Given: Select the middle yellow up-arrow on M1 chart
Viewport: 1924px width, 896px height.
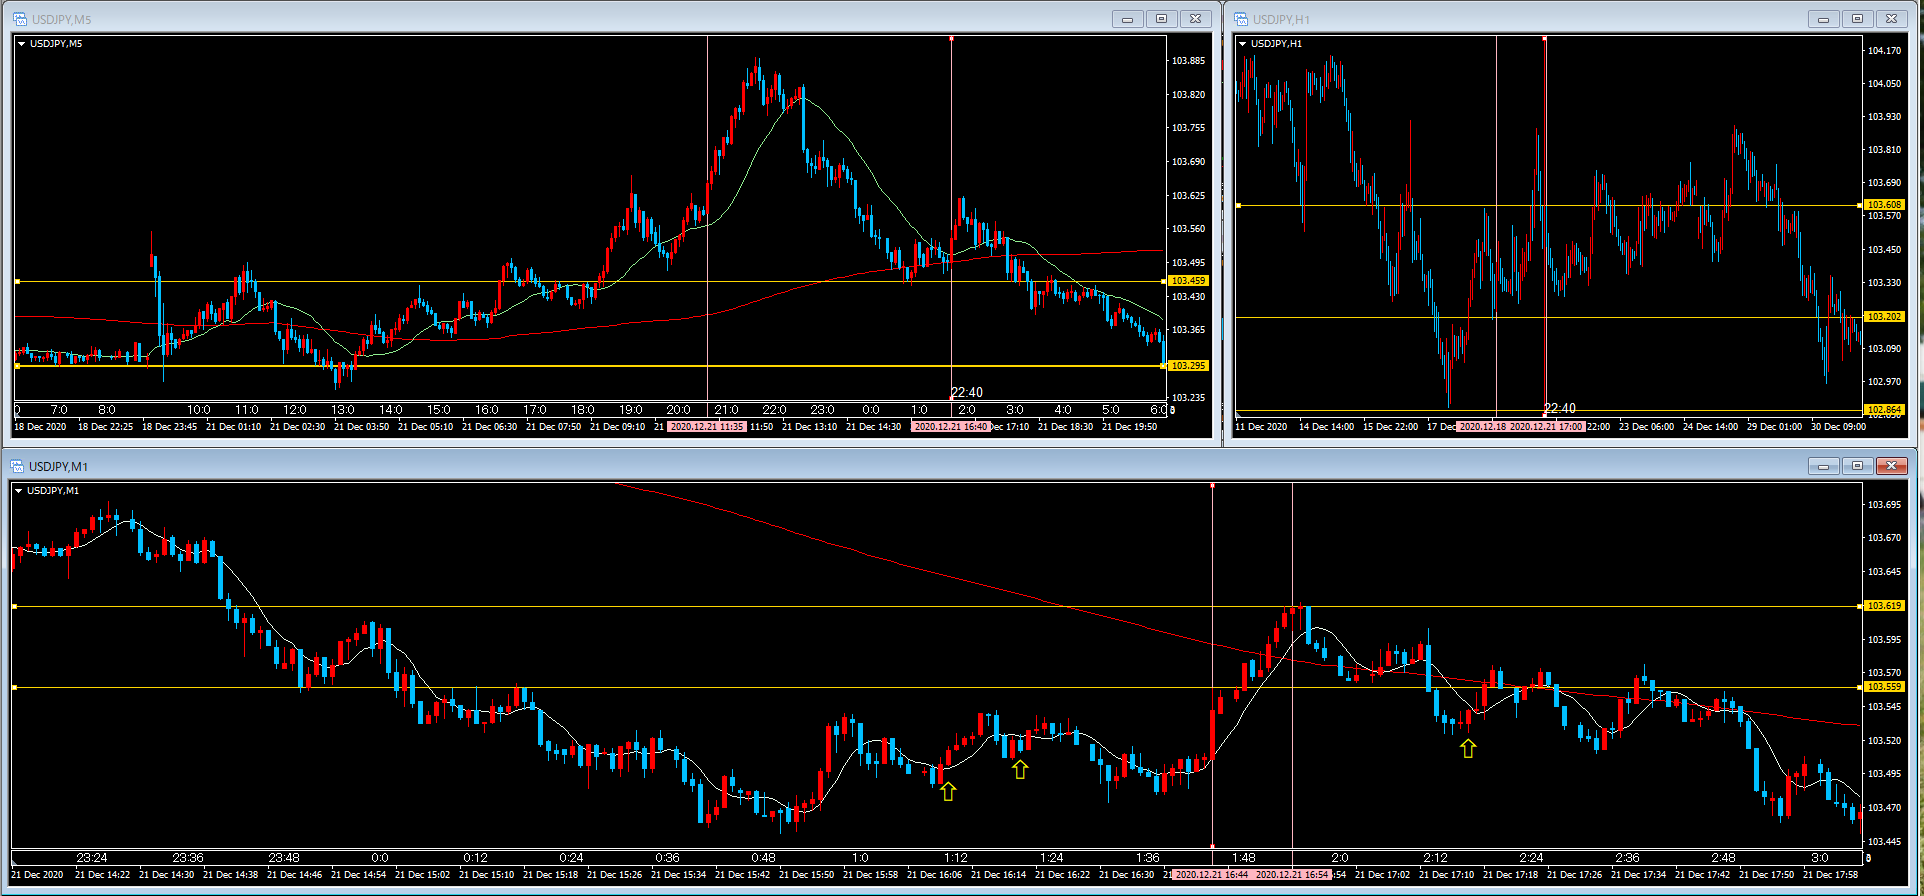Looking at the screenshot, I should 1019,769.
